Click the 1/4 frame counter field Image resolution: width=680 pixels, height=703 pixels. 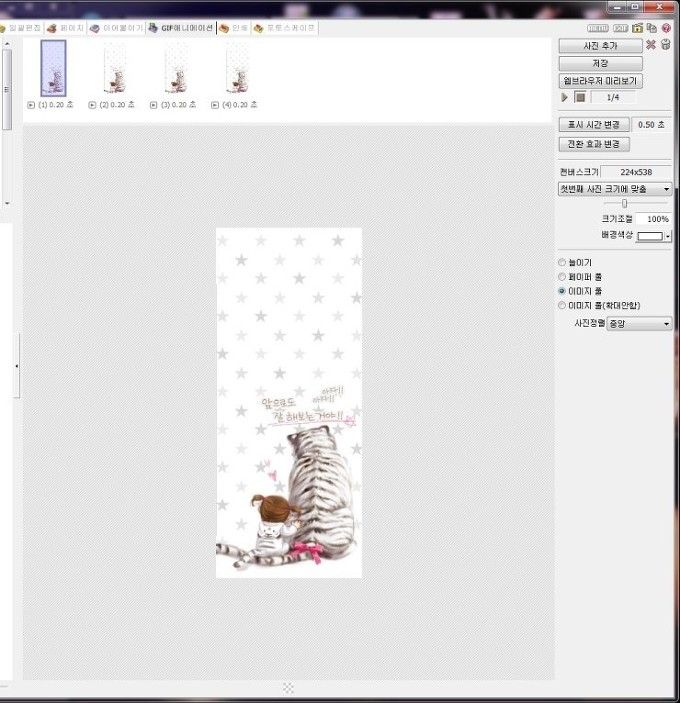pyautogui.click(x=613, y=97)
